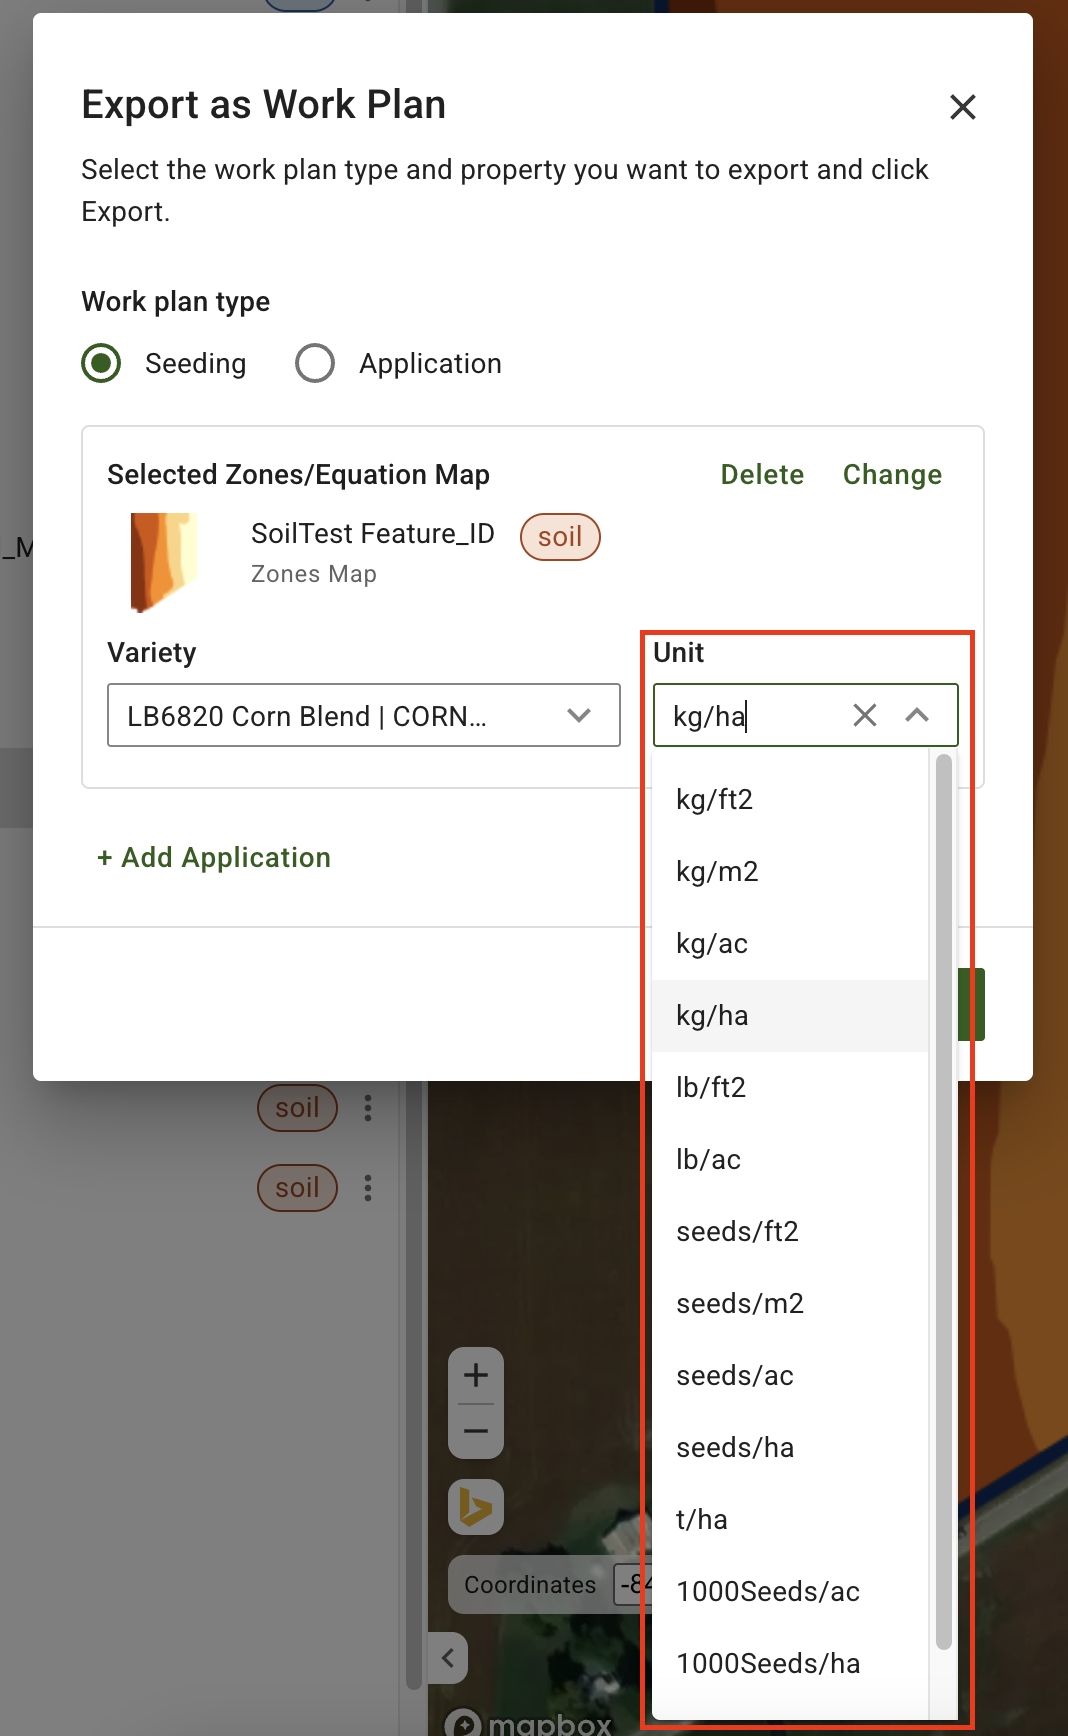This screenshot has height=1736, width=1068.
Task: Select the Seeding radio button
Action: [x=102, y=363]
